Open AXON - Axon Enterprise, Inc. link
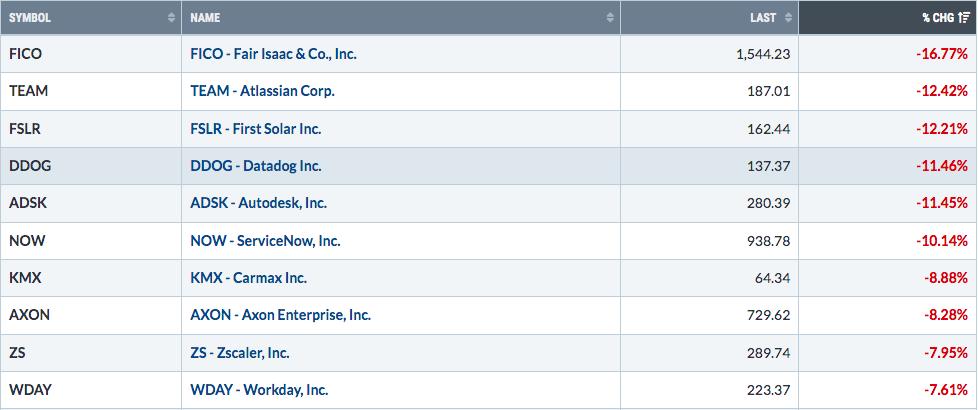The image size is (978, 410). pyautogui.click(x=281, y=315)
